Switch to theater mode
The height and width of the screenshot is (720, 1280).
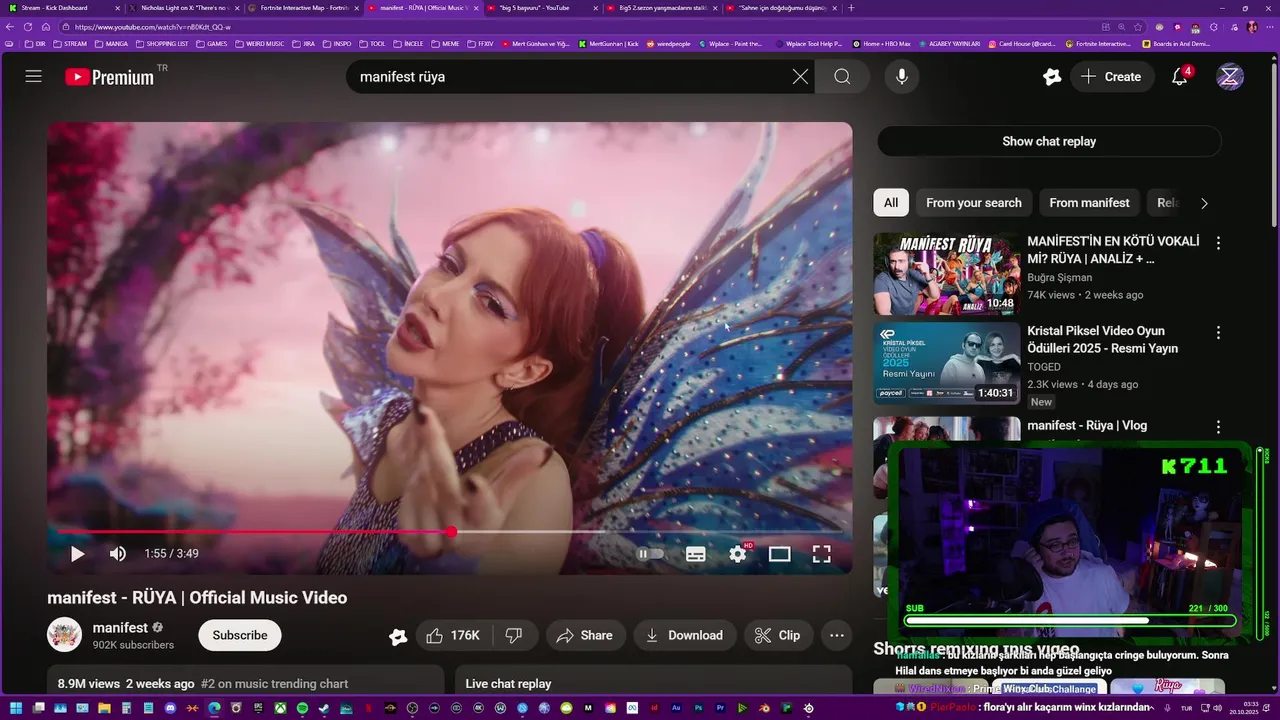click(x=780, y=554)
